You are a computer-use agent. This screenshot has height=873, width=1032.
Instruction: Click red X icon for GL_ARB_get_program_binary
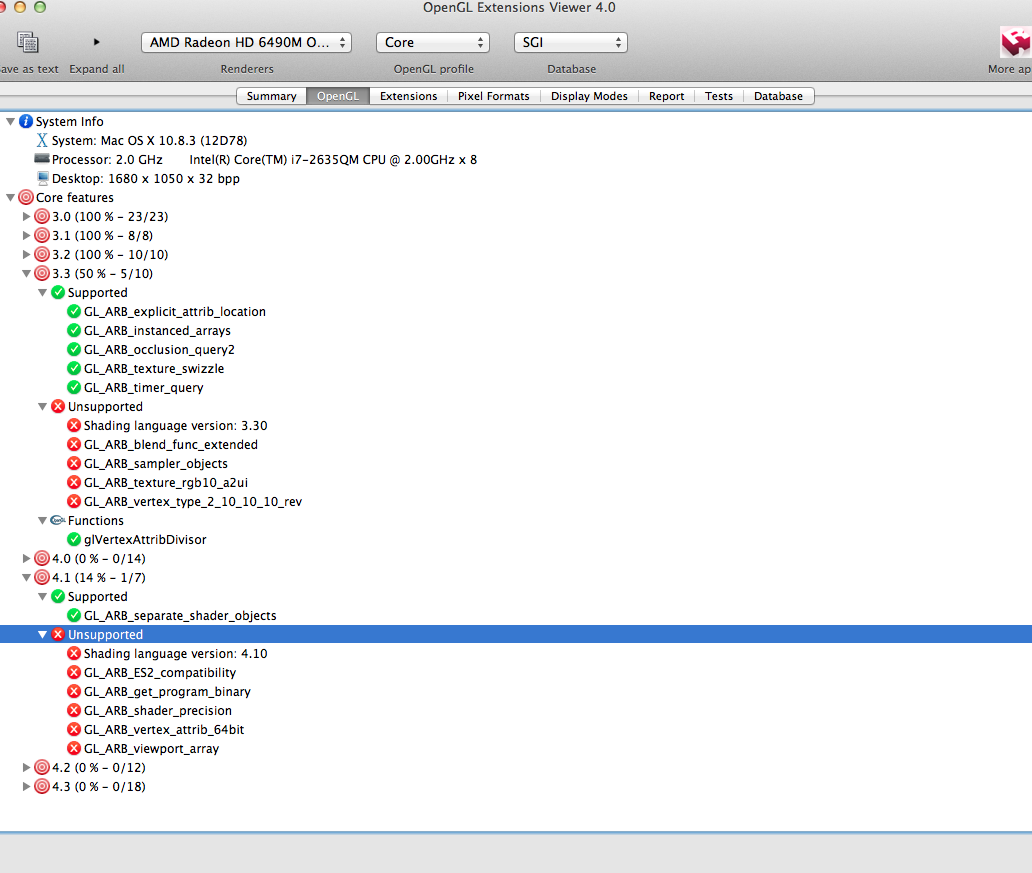point(74,691)
